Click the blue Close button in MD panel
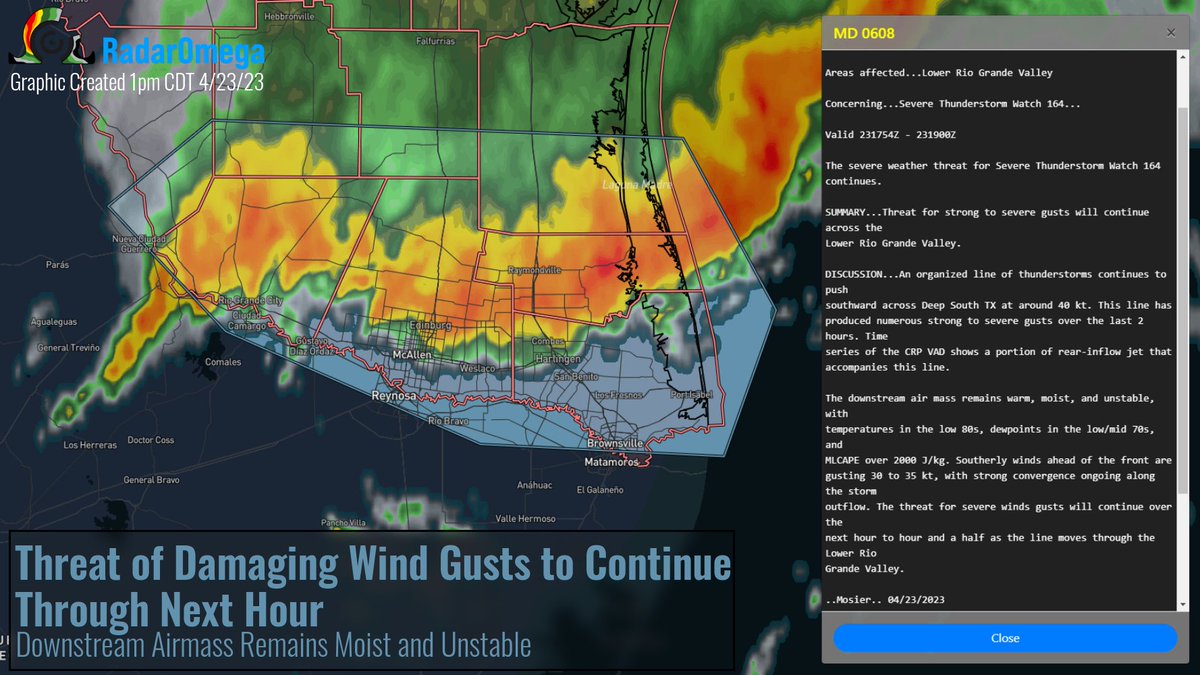1200x675 pixels. (x=1005, y=638)
